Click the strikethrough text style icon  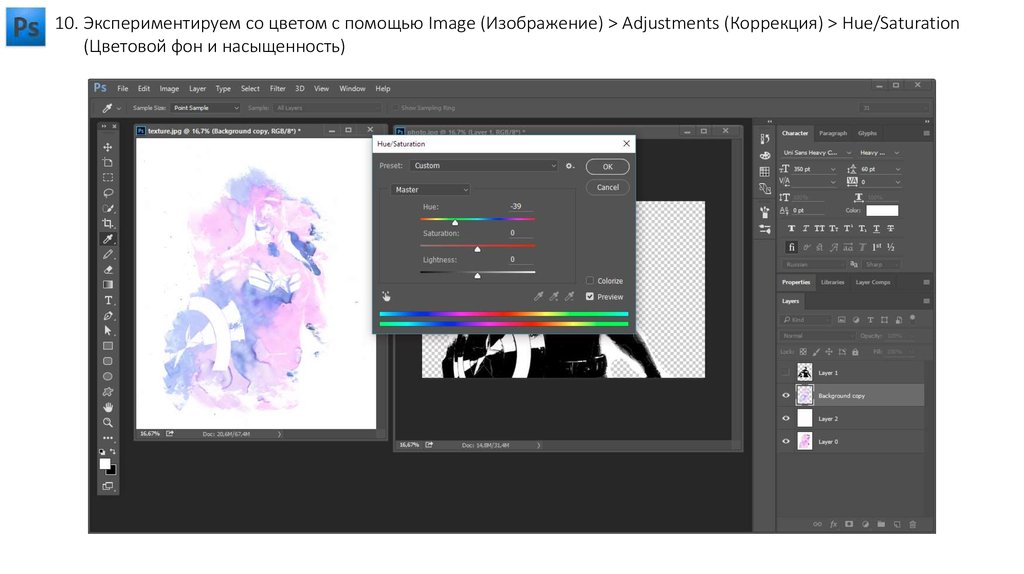890,229
